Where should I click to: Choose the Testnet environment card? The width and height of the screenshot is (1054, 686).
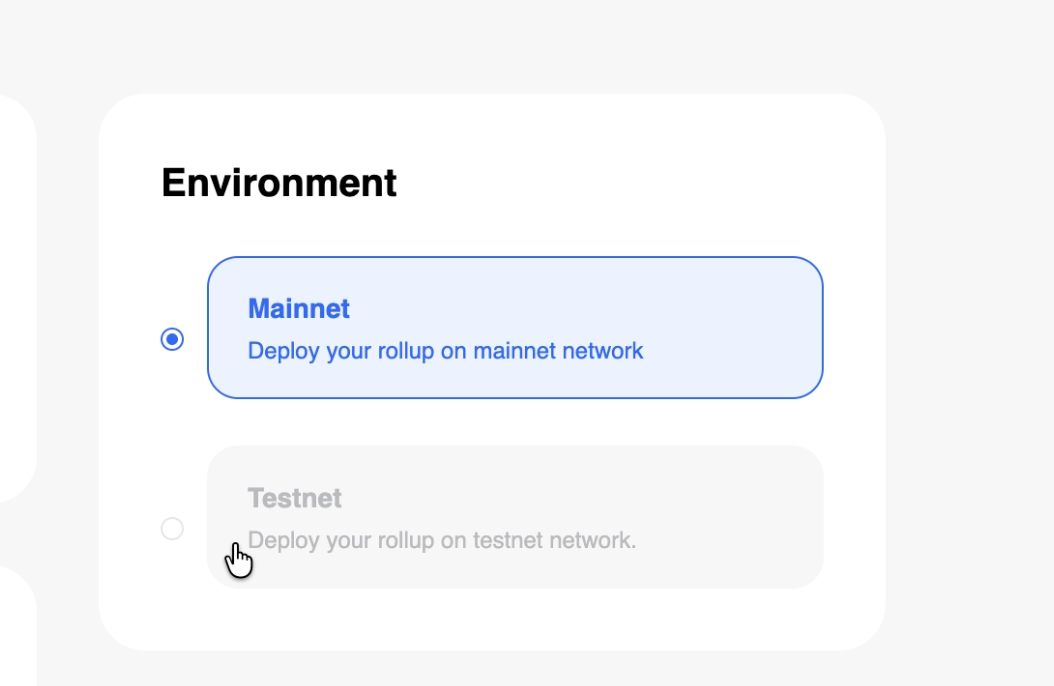point(514,517)
